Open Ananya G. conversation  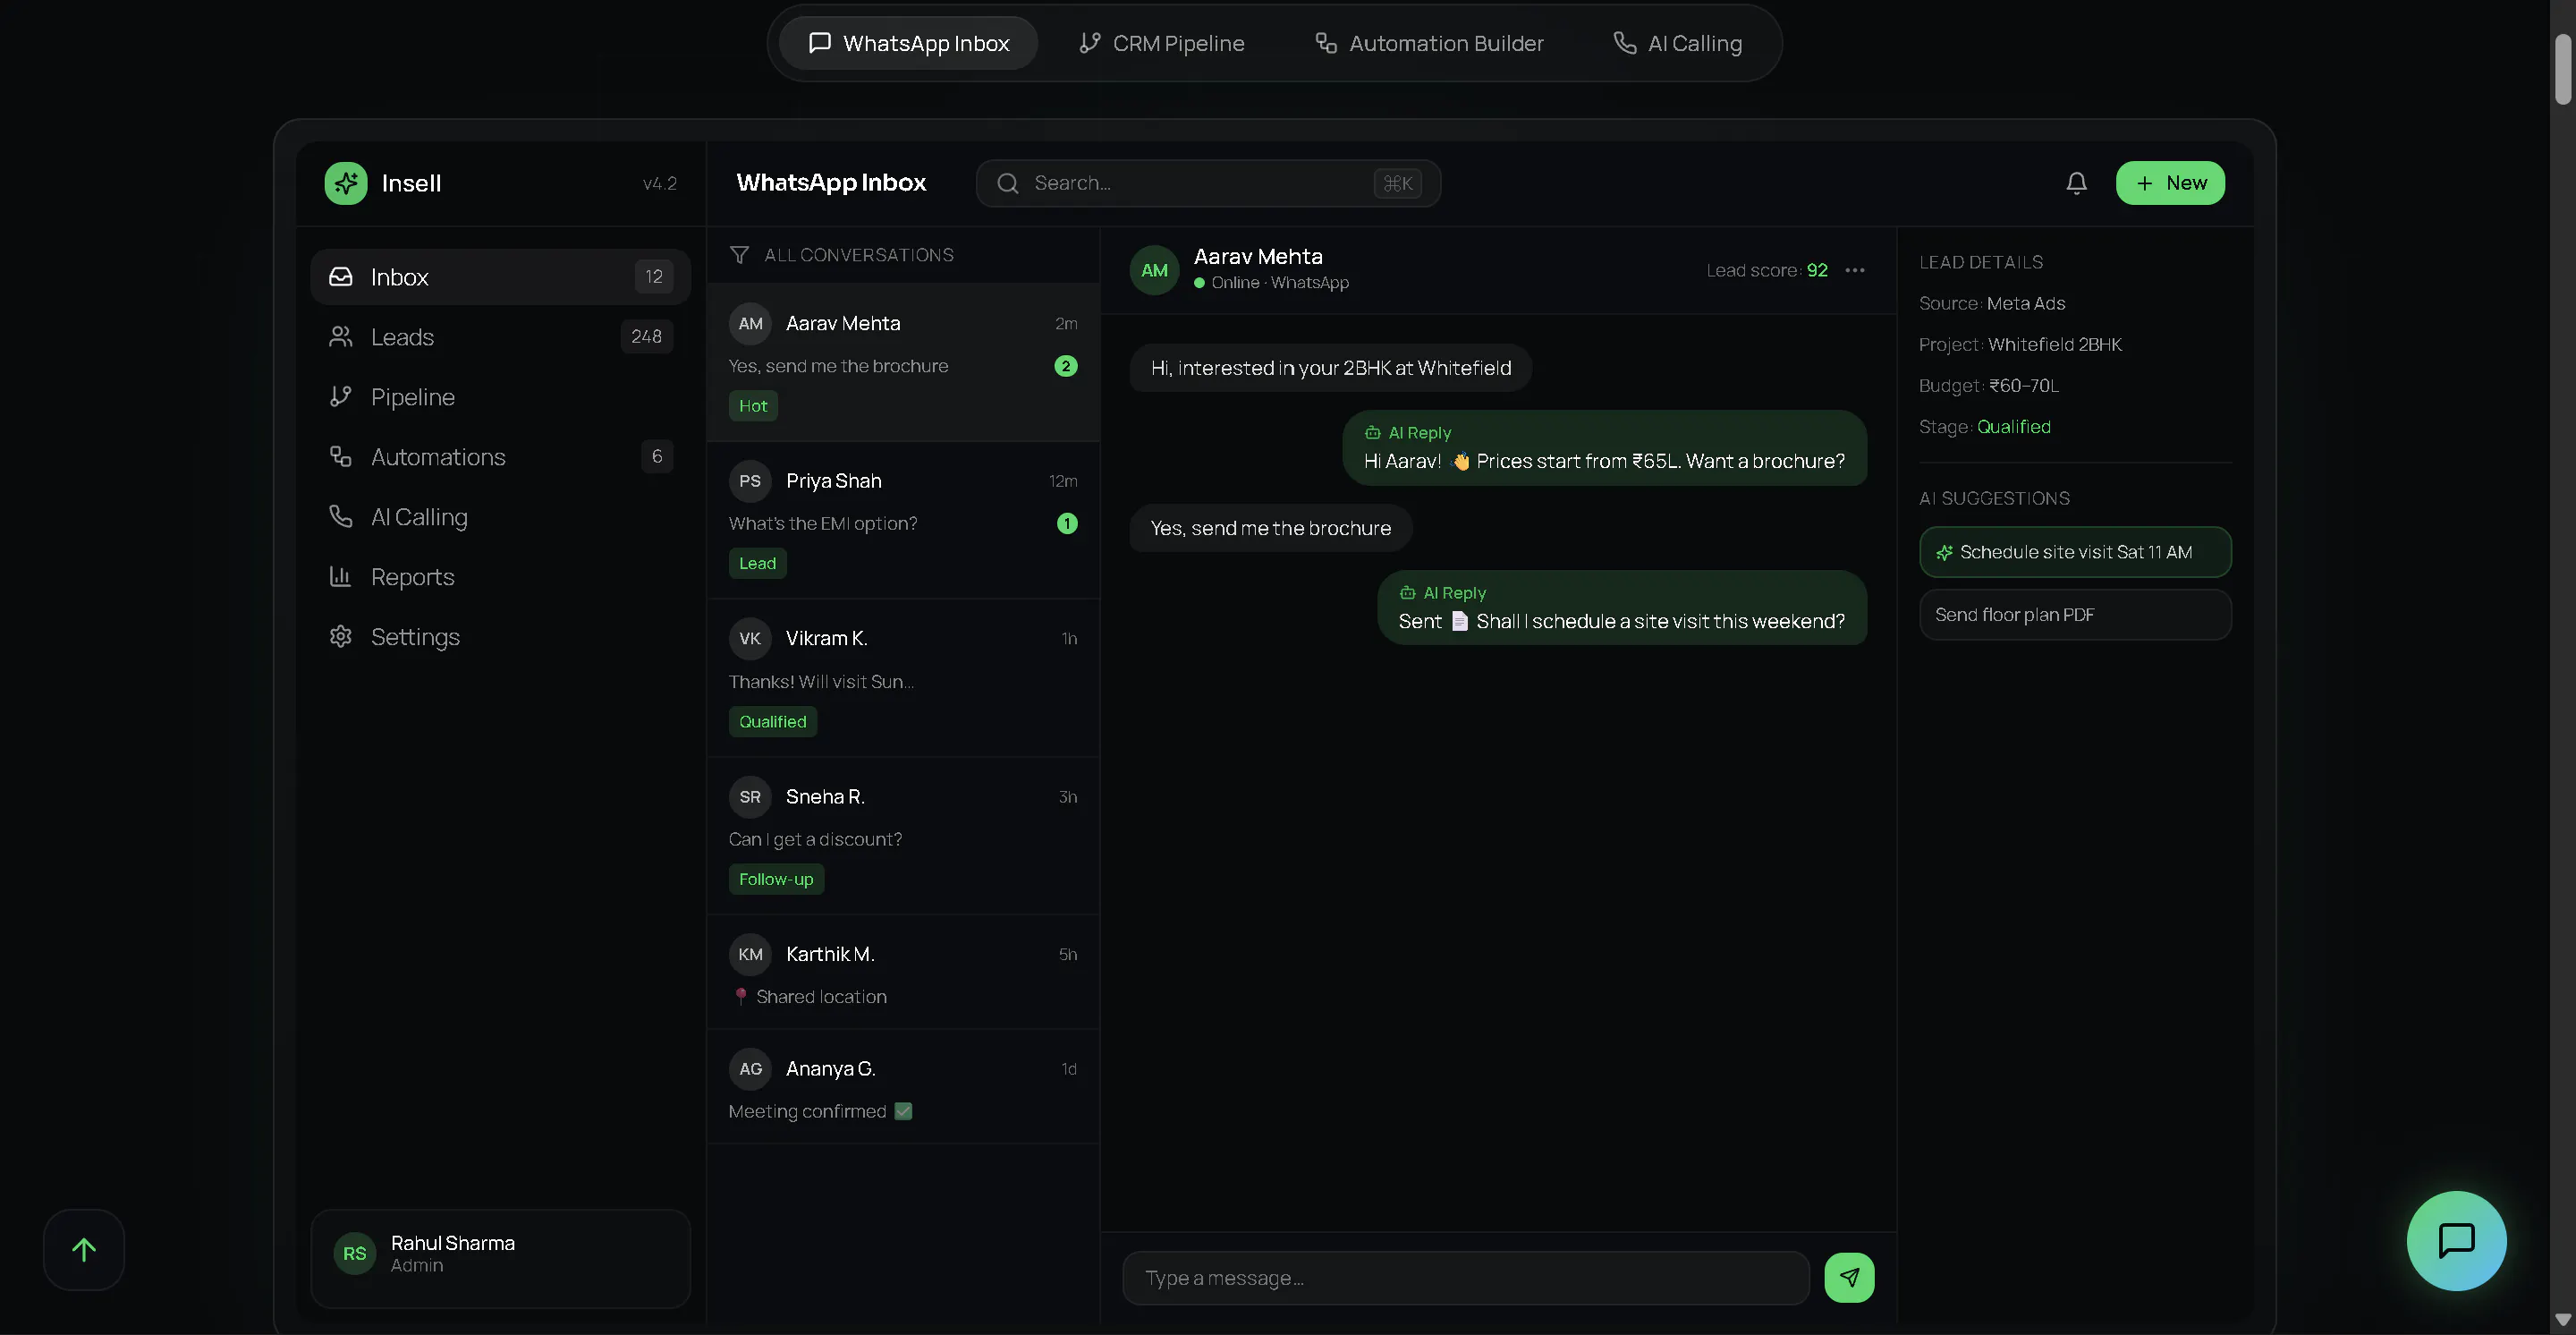pyautogui.click(x=903, y=1088)
